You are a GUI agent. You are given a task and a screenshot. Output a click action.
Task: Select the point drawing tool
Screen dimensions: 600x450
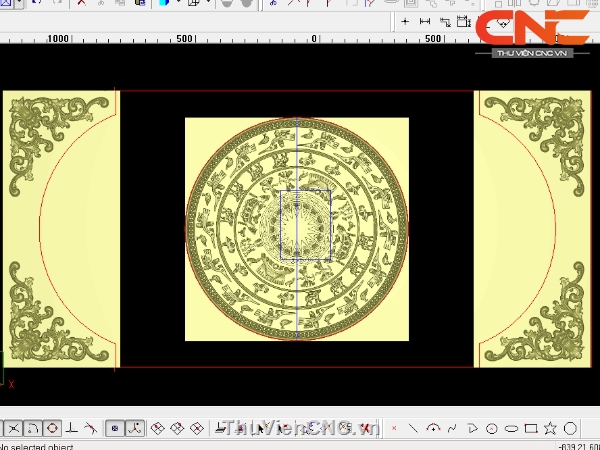[x=394, y=428]
